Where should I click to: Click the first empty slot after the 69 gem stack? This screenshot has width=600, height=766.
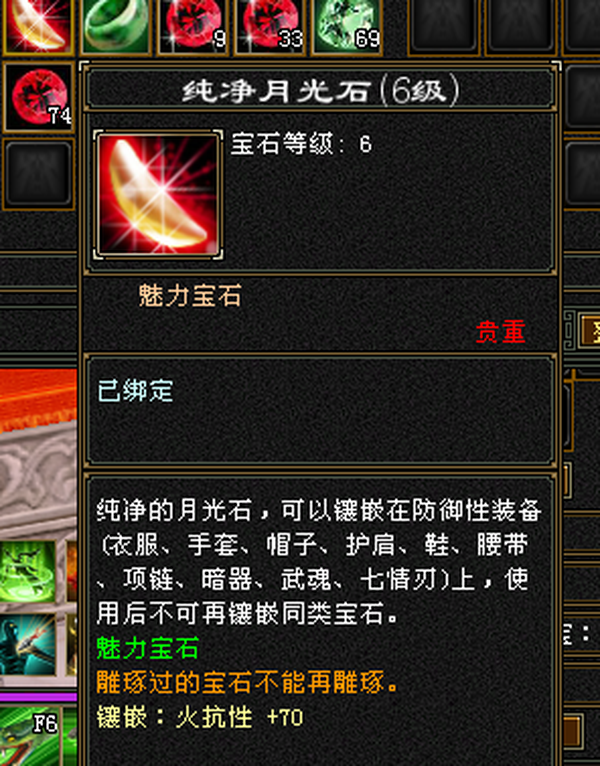(444, 27)
